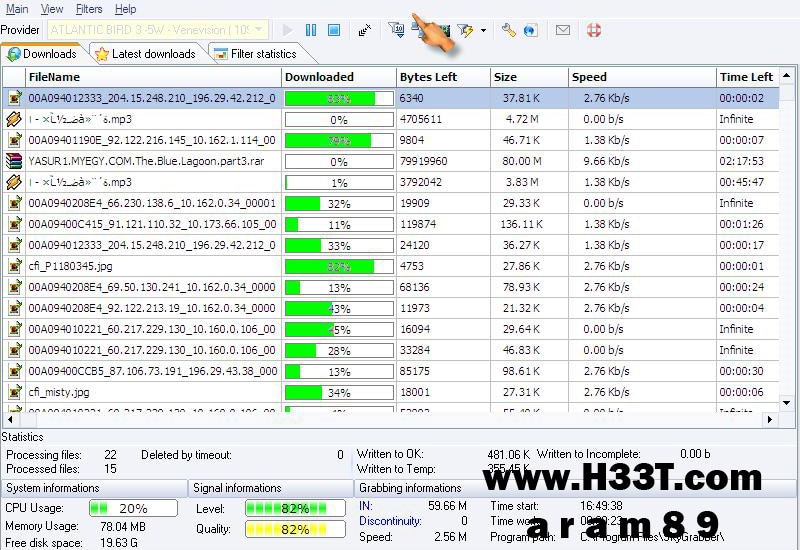The width and height of the screenshot is (800, 550).
Task: Click the horizontal scrollbar right arrow
Action: click(768, 420)
